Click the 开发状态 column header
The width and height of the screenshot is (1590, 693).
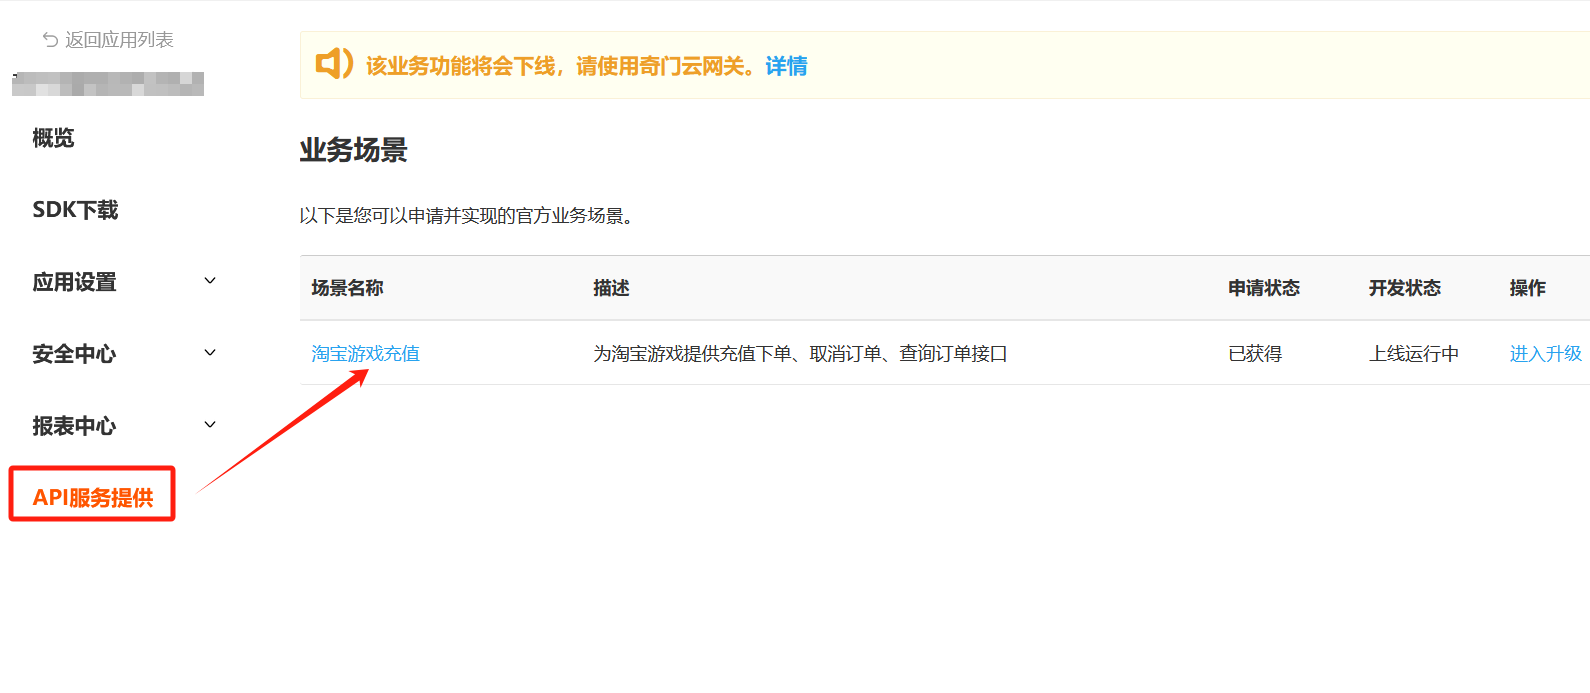point(1404,288)
